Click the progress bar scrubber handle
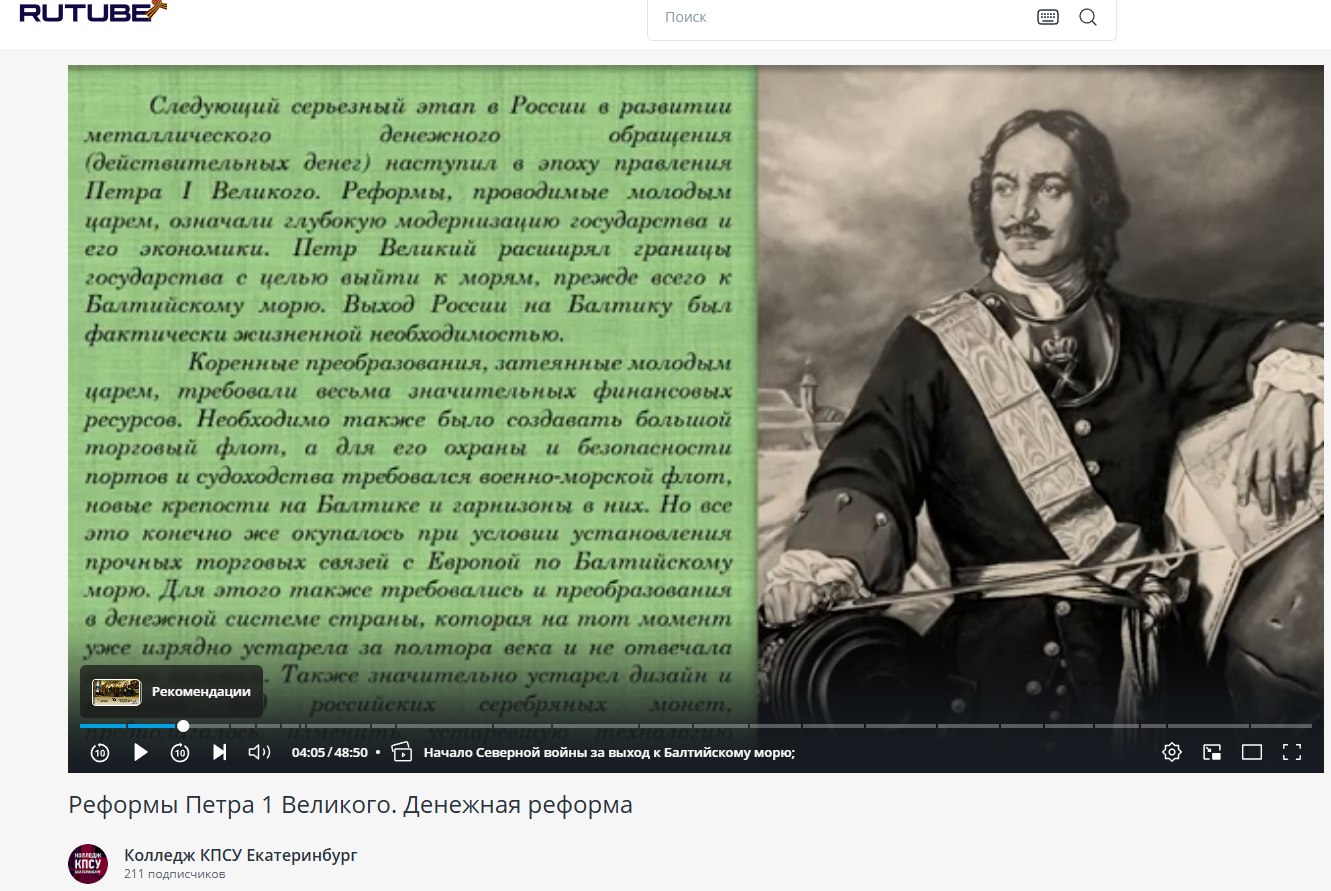The image size is (1331, 891). click(183, 726)
